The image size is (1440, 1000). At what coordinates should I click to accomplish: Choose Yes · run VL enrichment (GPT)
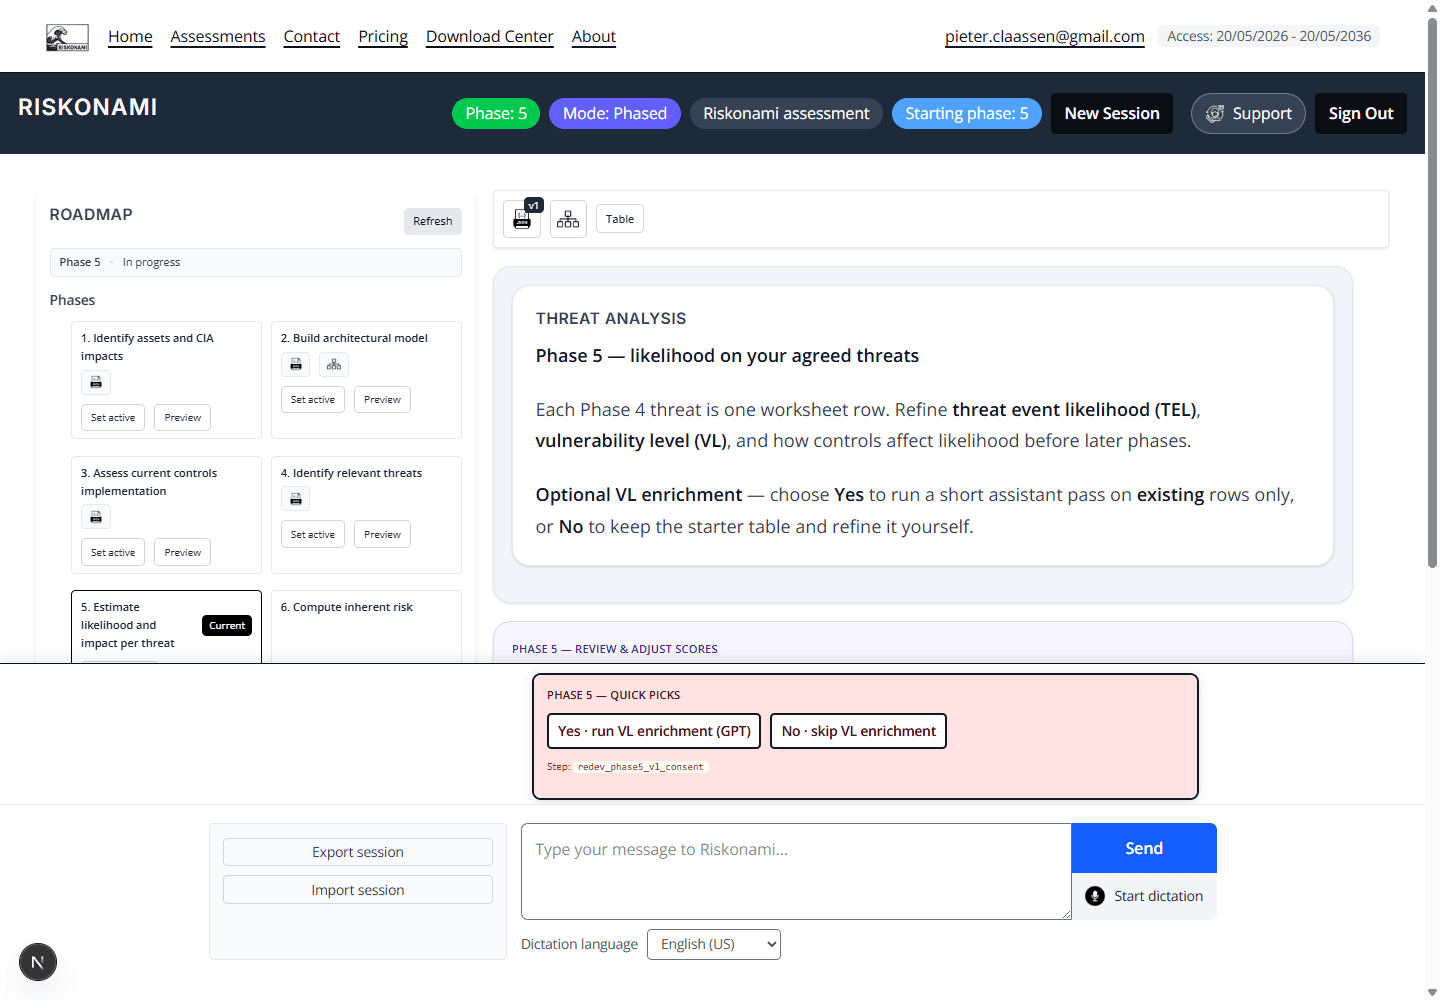pos(654,731)
